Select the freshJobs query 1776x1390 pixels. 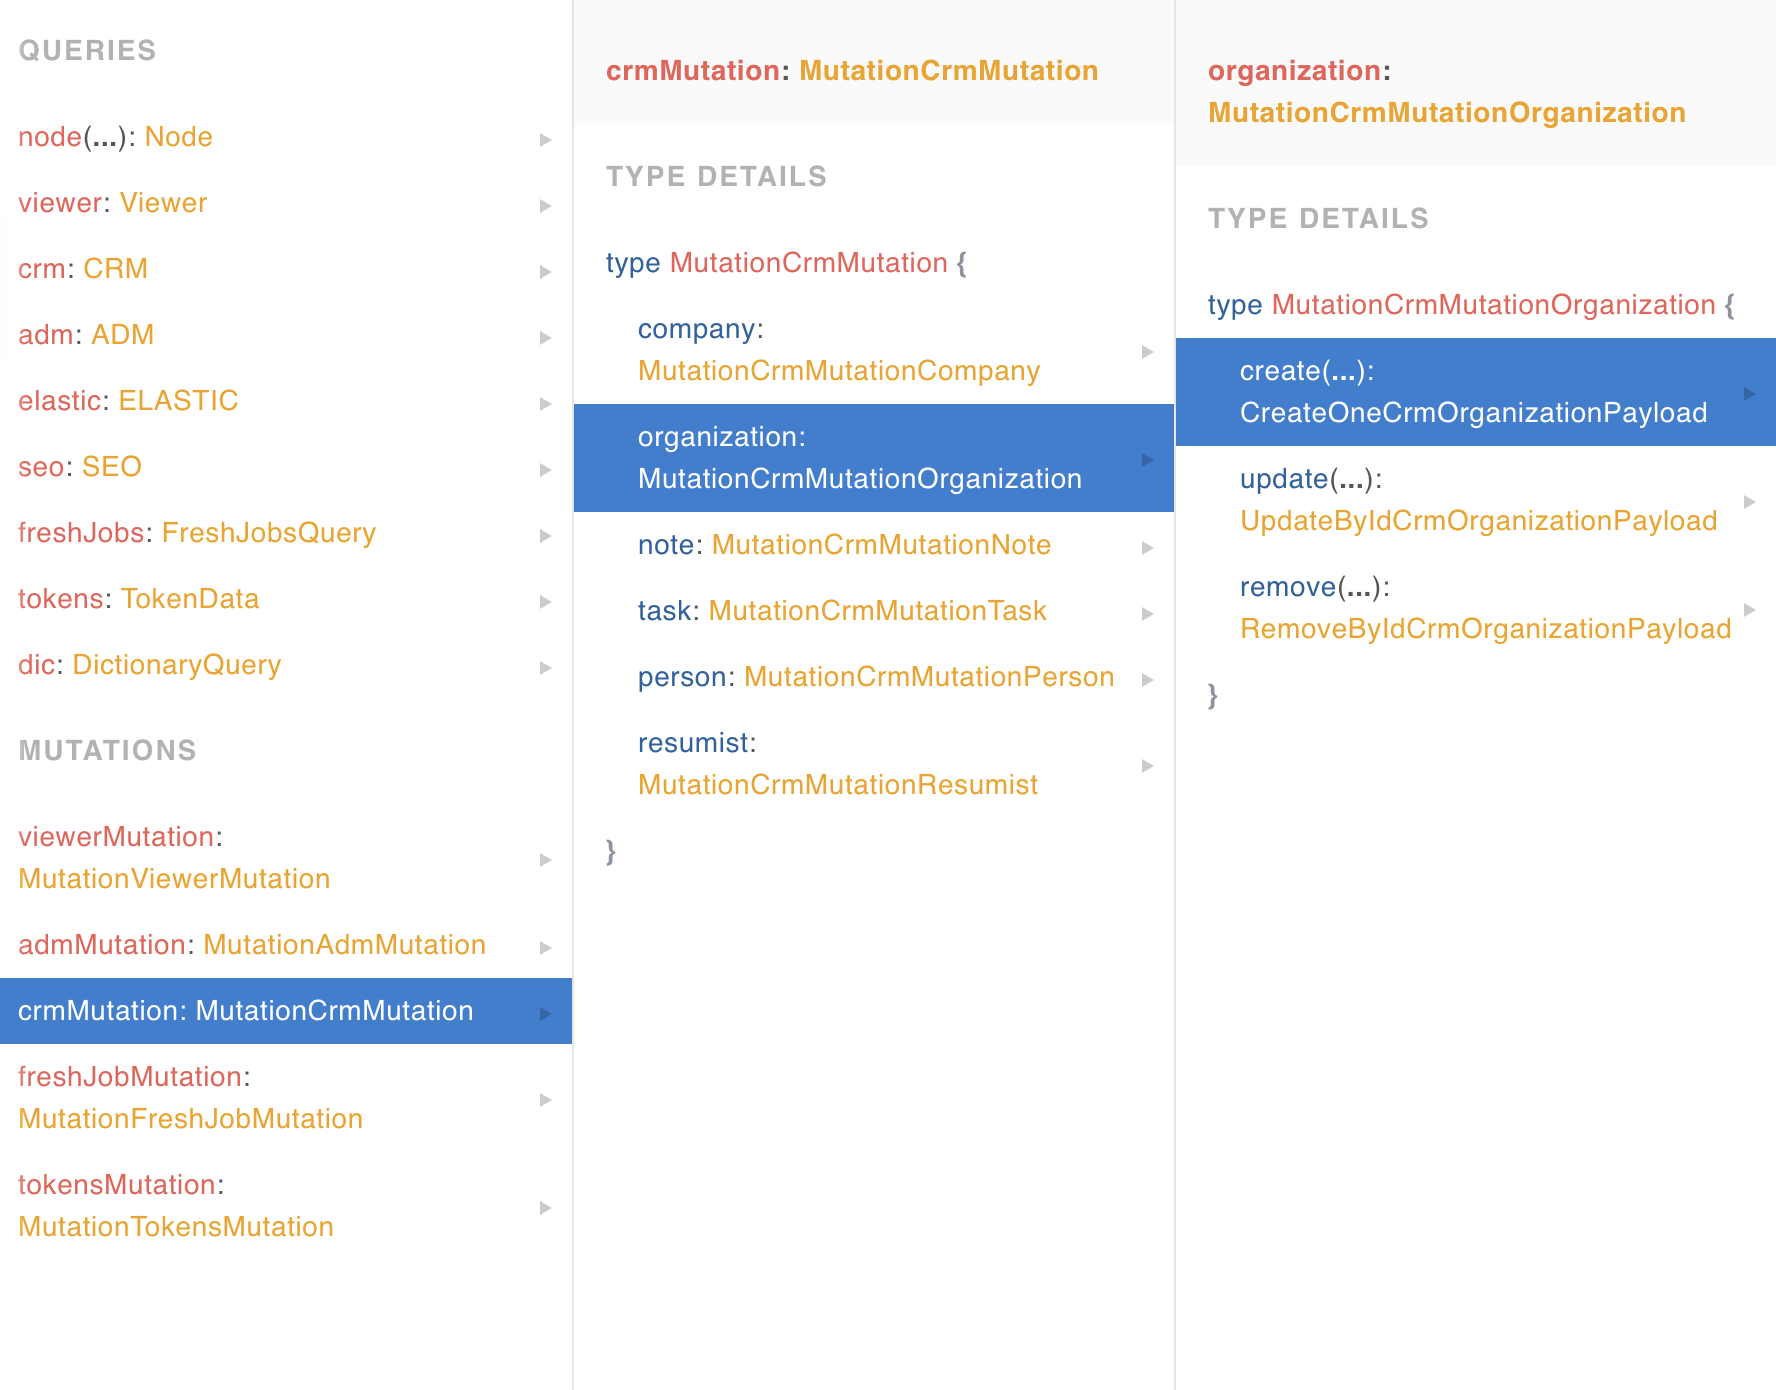click(x=82, y=533)
